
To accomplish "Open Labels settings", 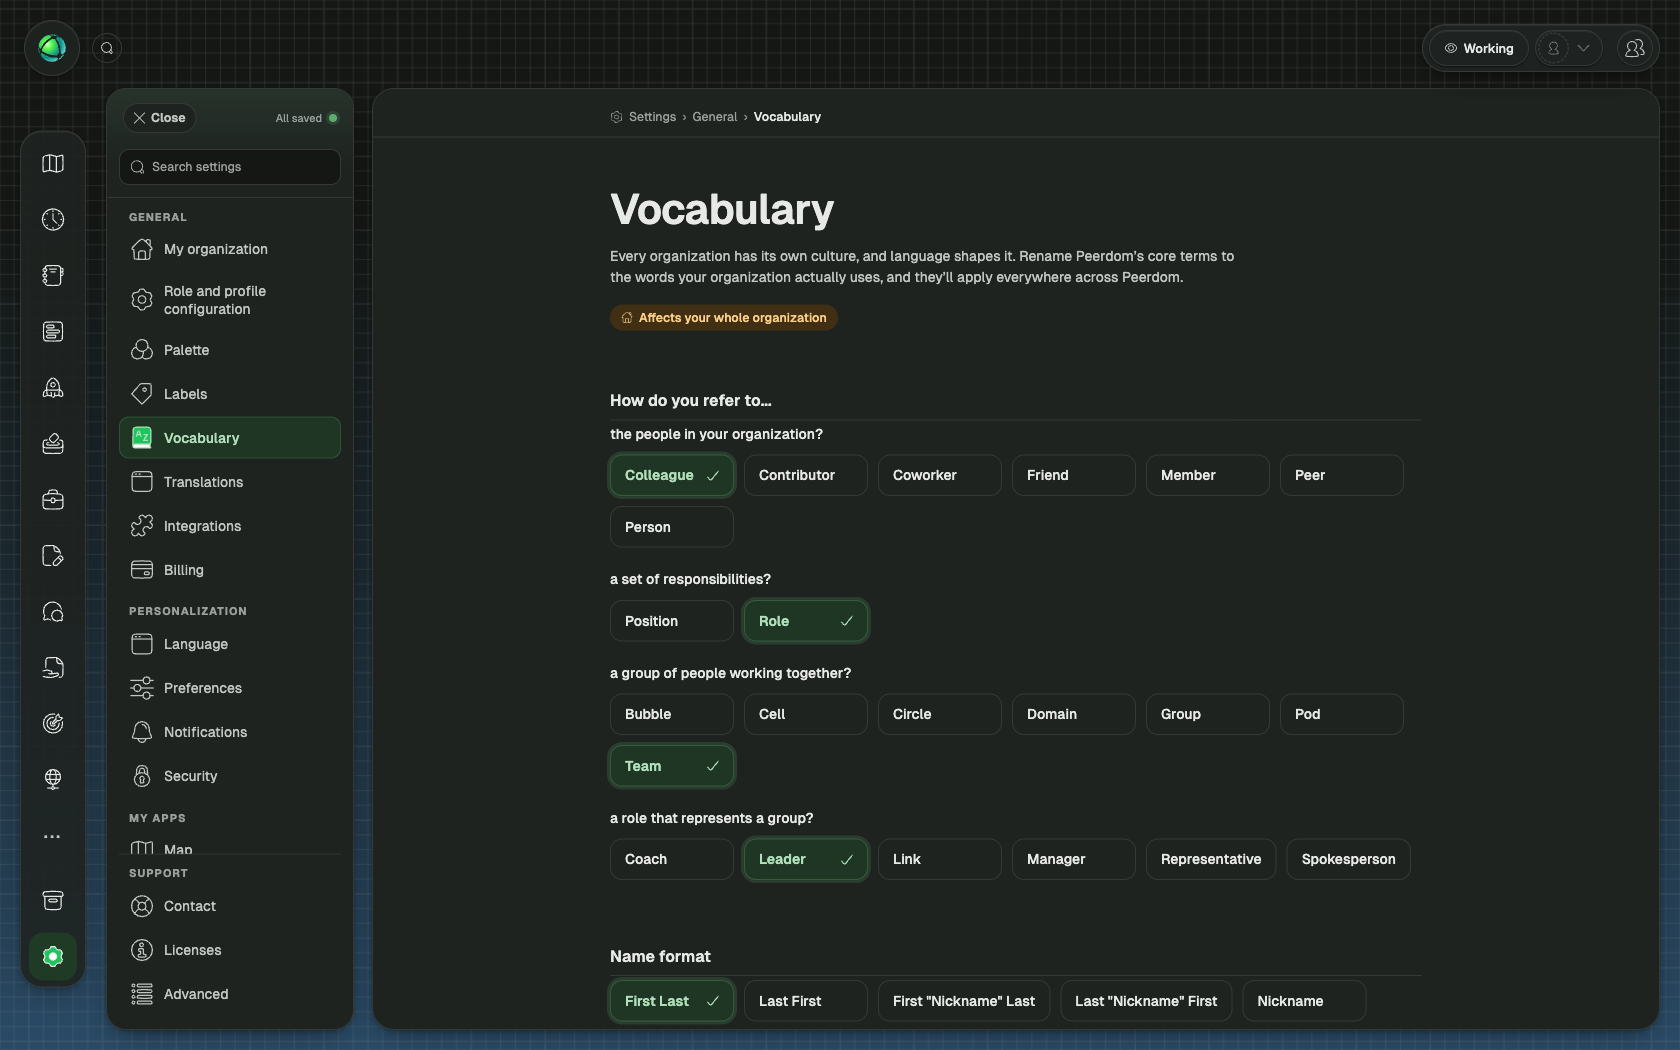I will coord(230,394).
